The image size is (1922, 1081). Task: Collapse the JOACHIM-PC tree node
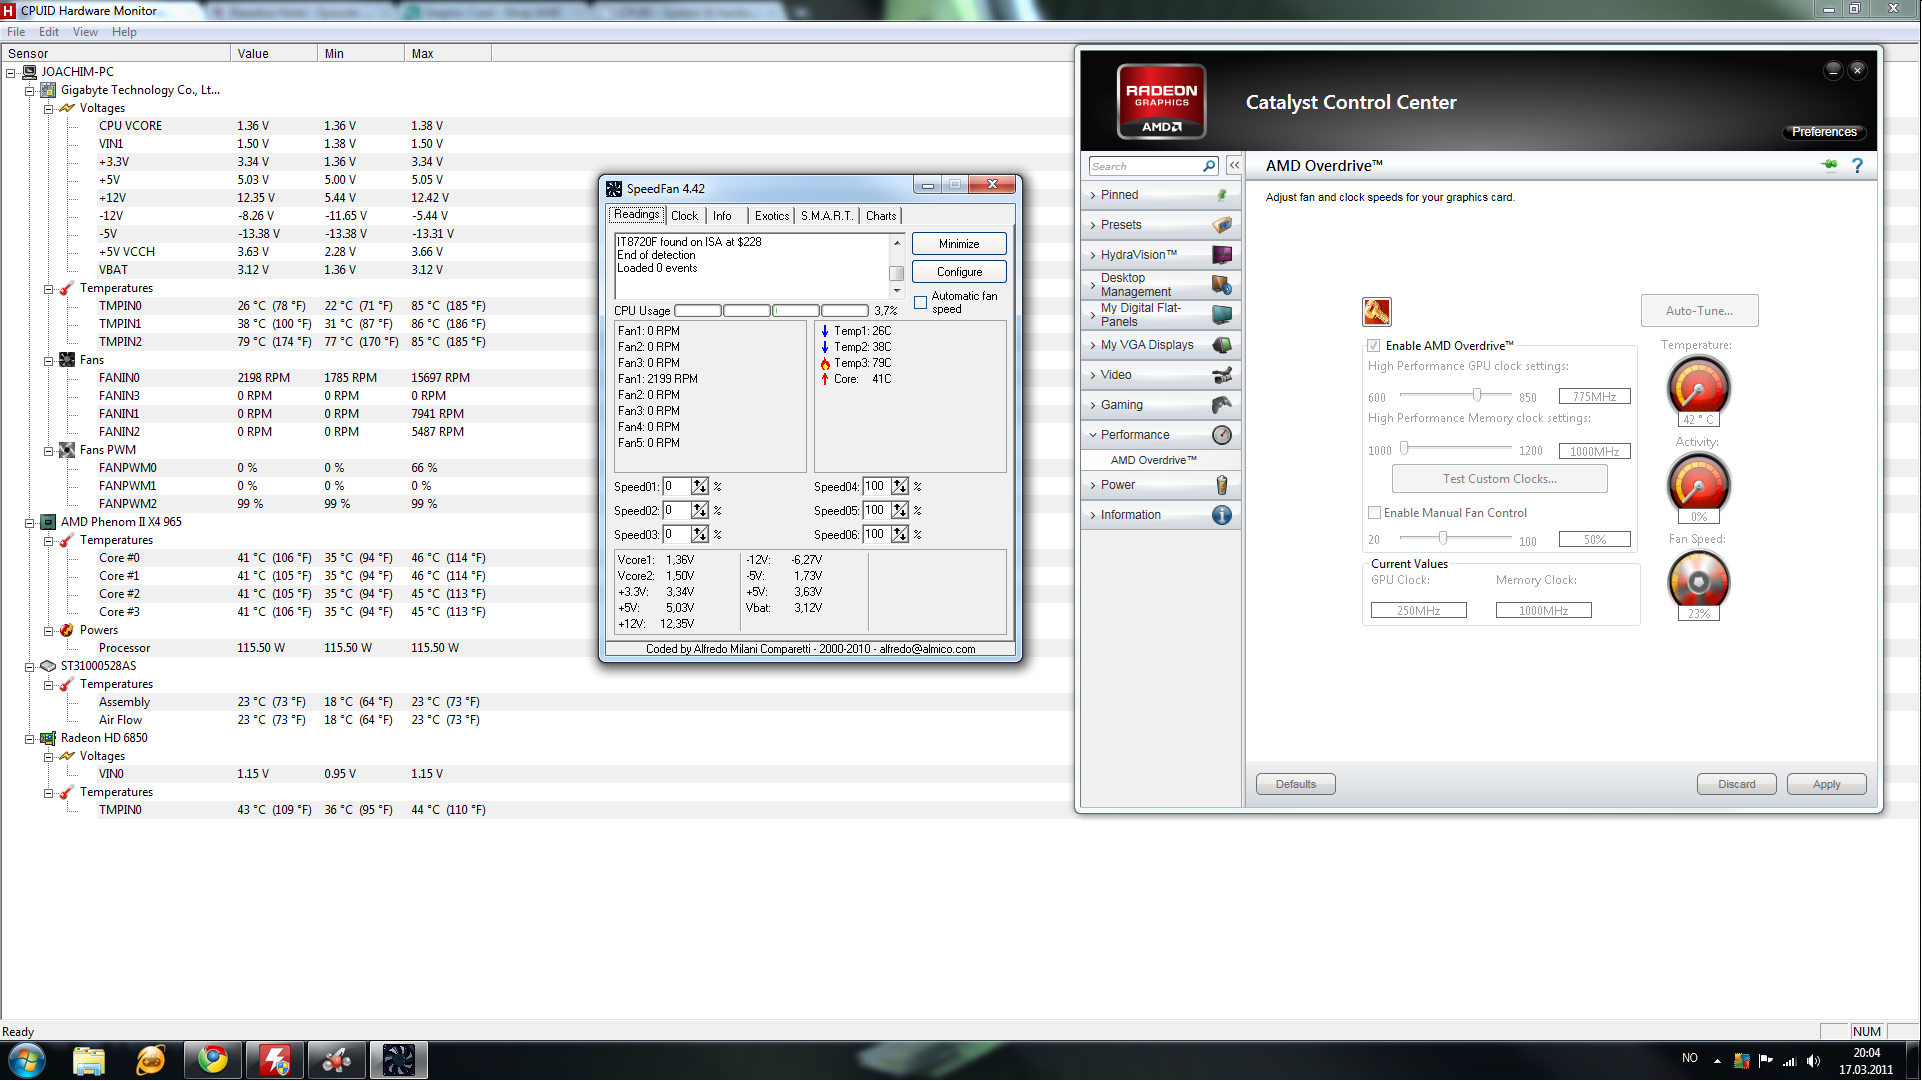tap(11, 72)
